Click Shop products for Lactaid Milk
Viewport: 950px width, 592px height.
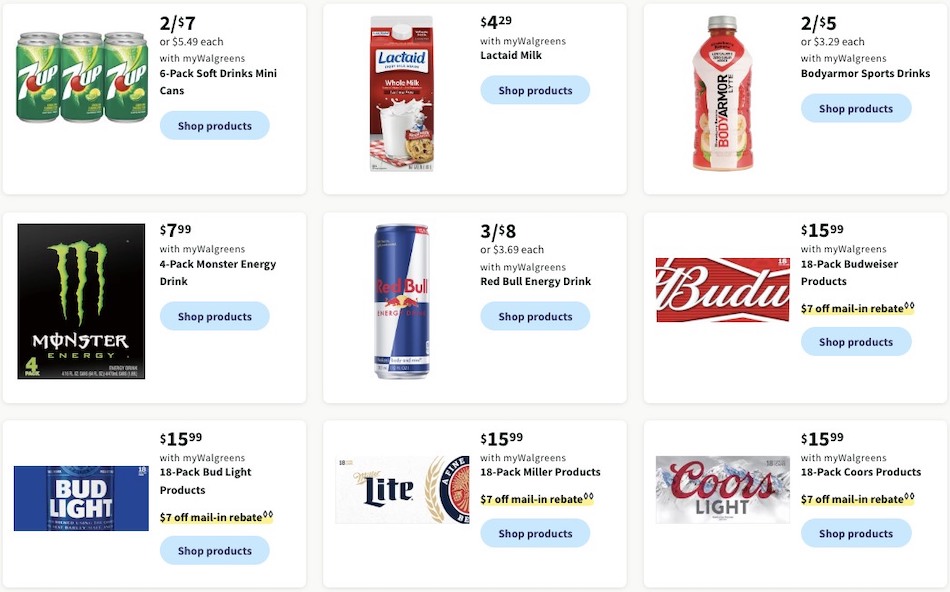(x=535, y=90)
